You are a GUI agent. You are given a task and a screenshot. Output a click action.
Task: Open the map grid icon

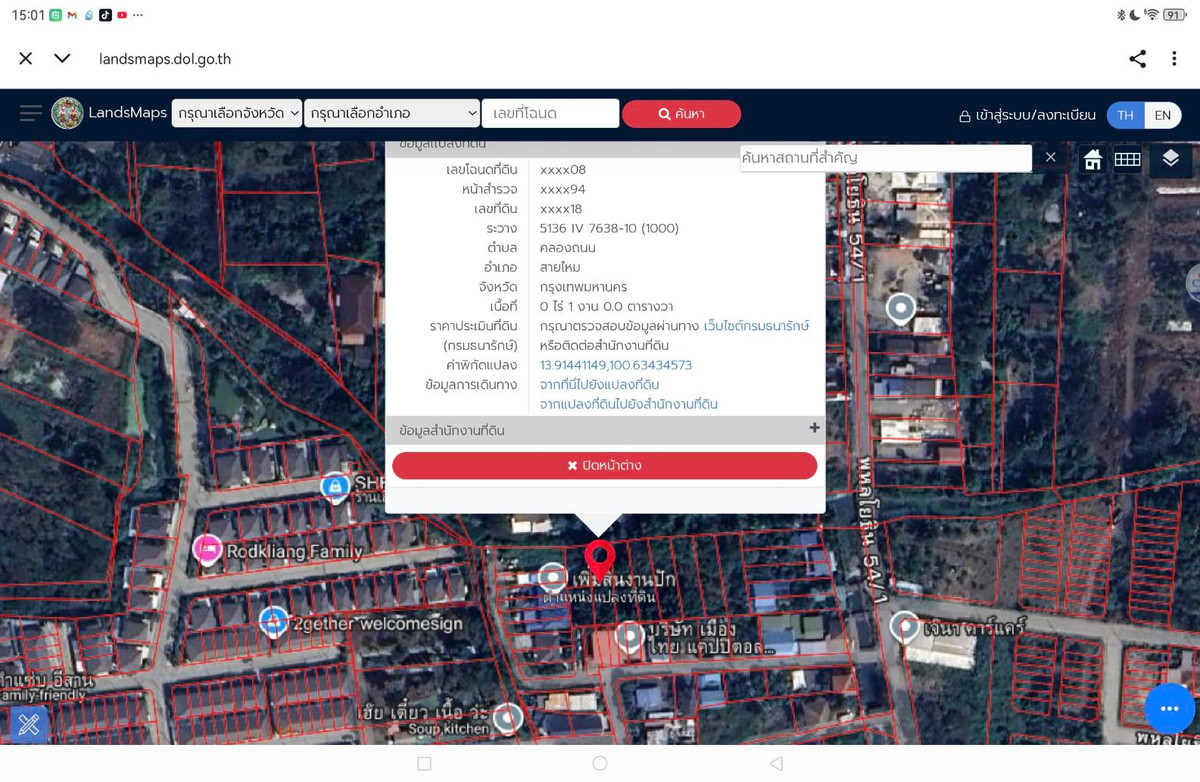[1127, 159]
